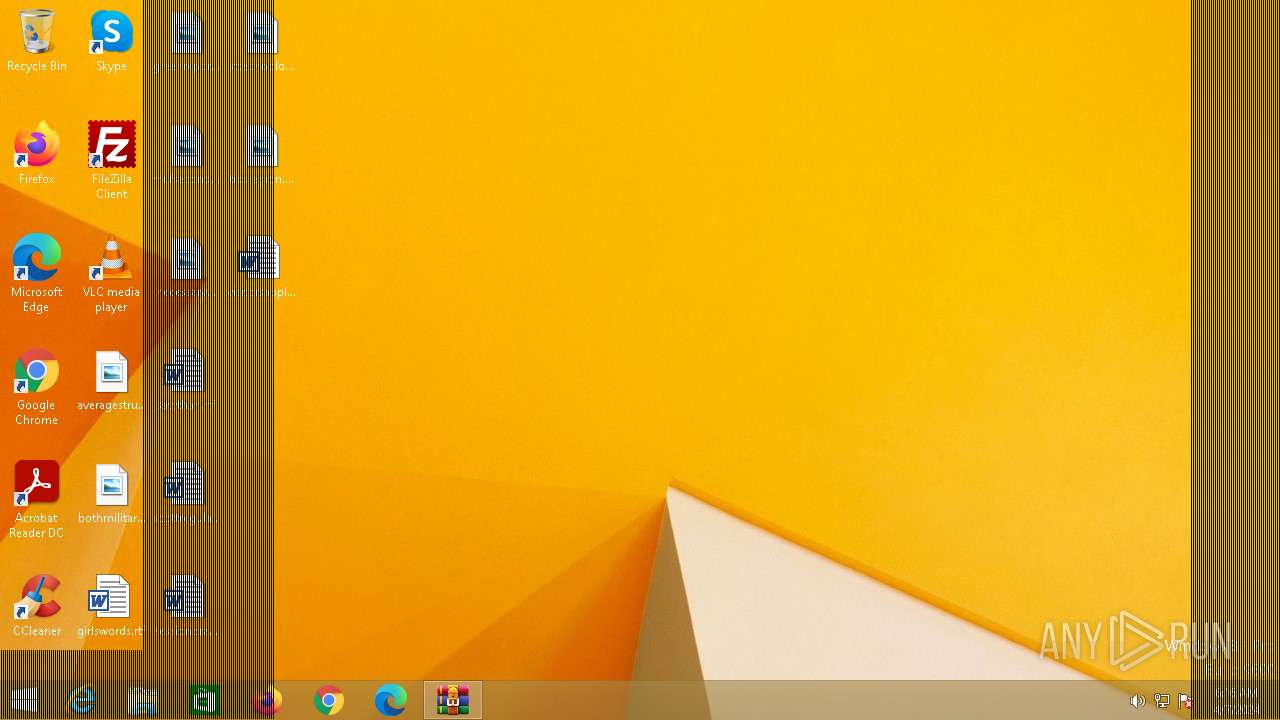The image size is (1280, 720).
Task: Open the Acrobat Reader DC desktop shortcut
Action: pyautogui.click(x=36, y=500)
